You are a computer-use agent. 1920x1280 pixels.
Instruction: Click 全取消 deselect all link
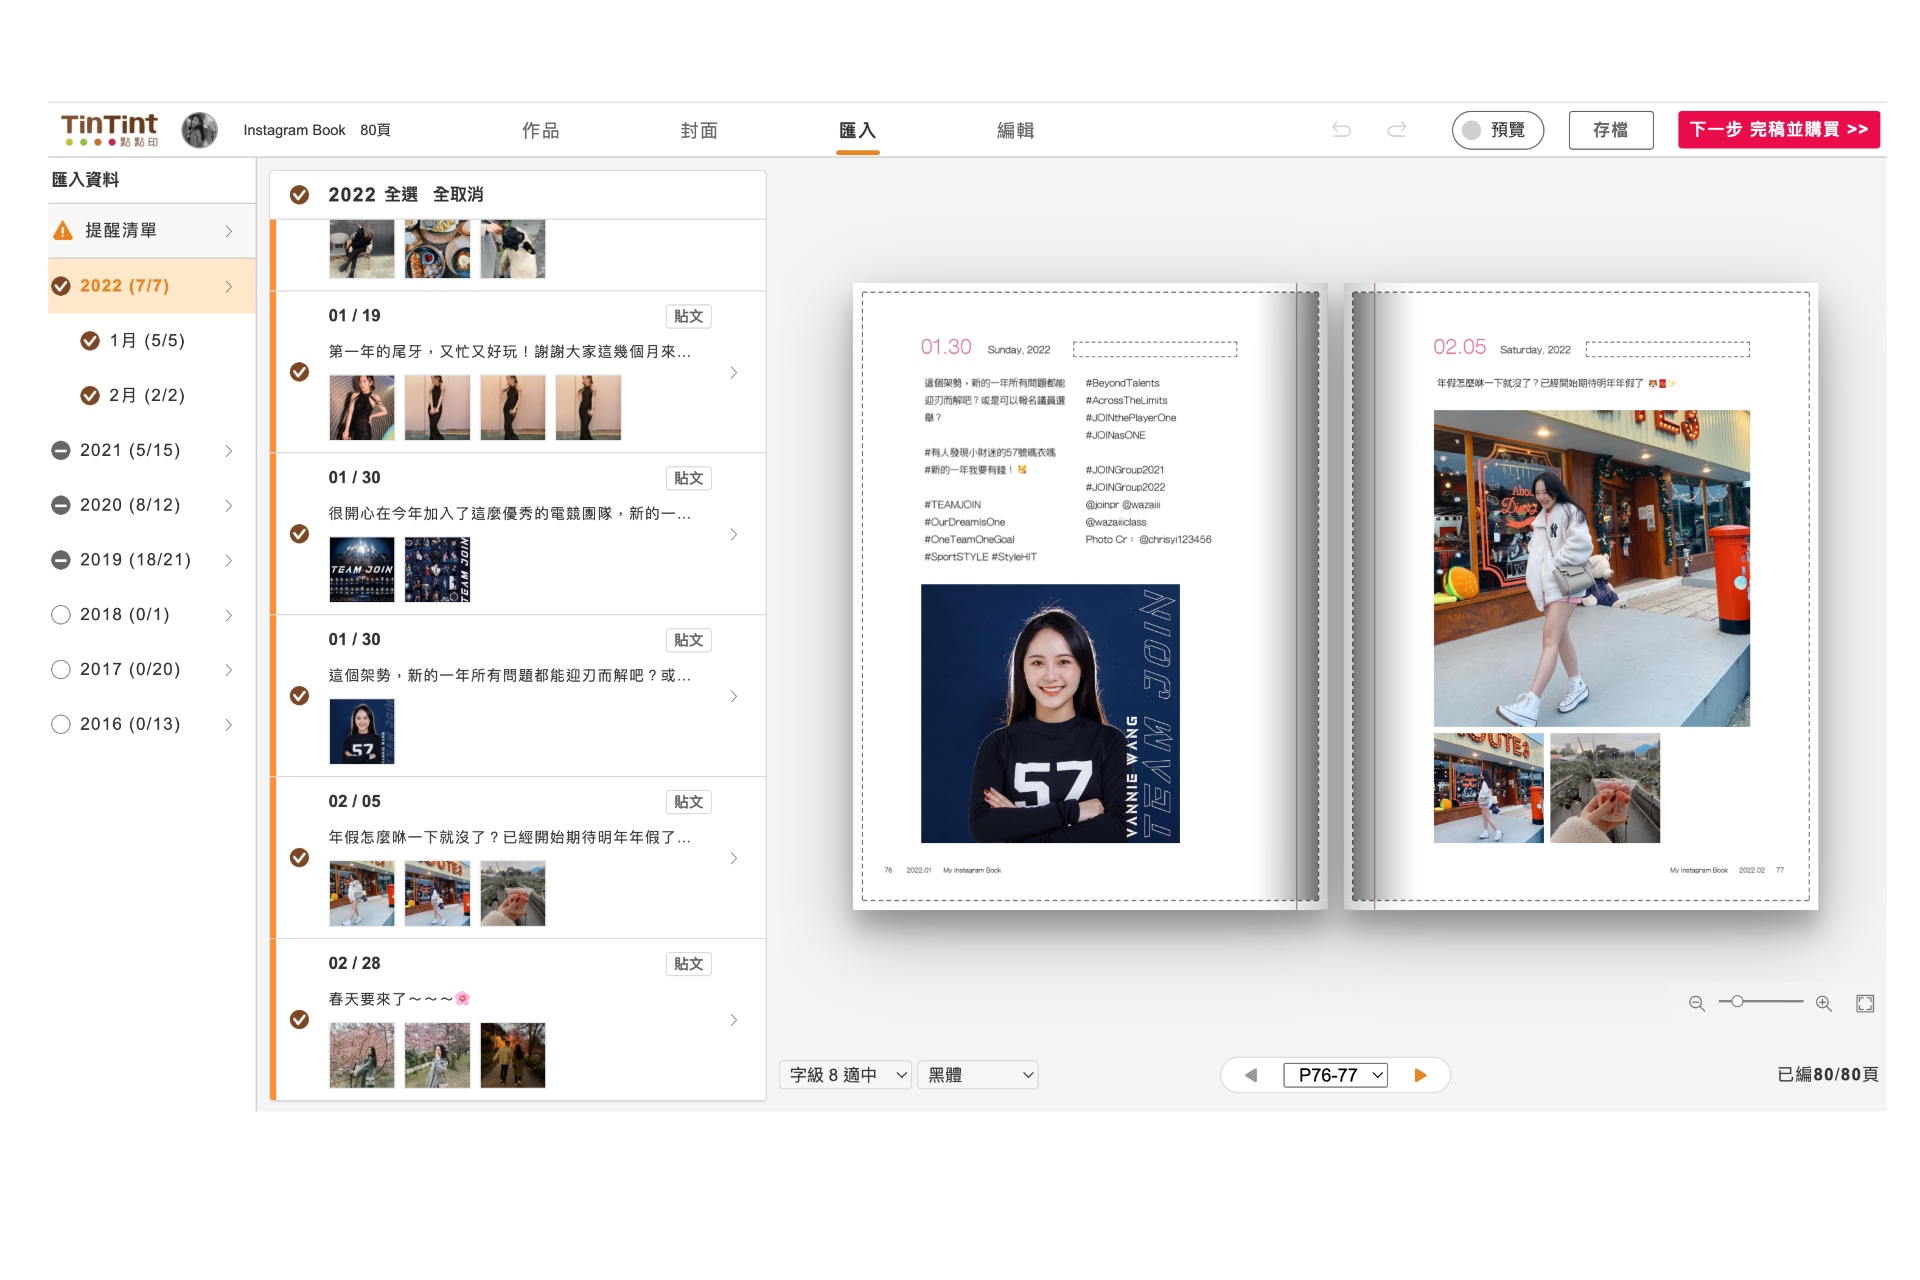[458, 194]
